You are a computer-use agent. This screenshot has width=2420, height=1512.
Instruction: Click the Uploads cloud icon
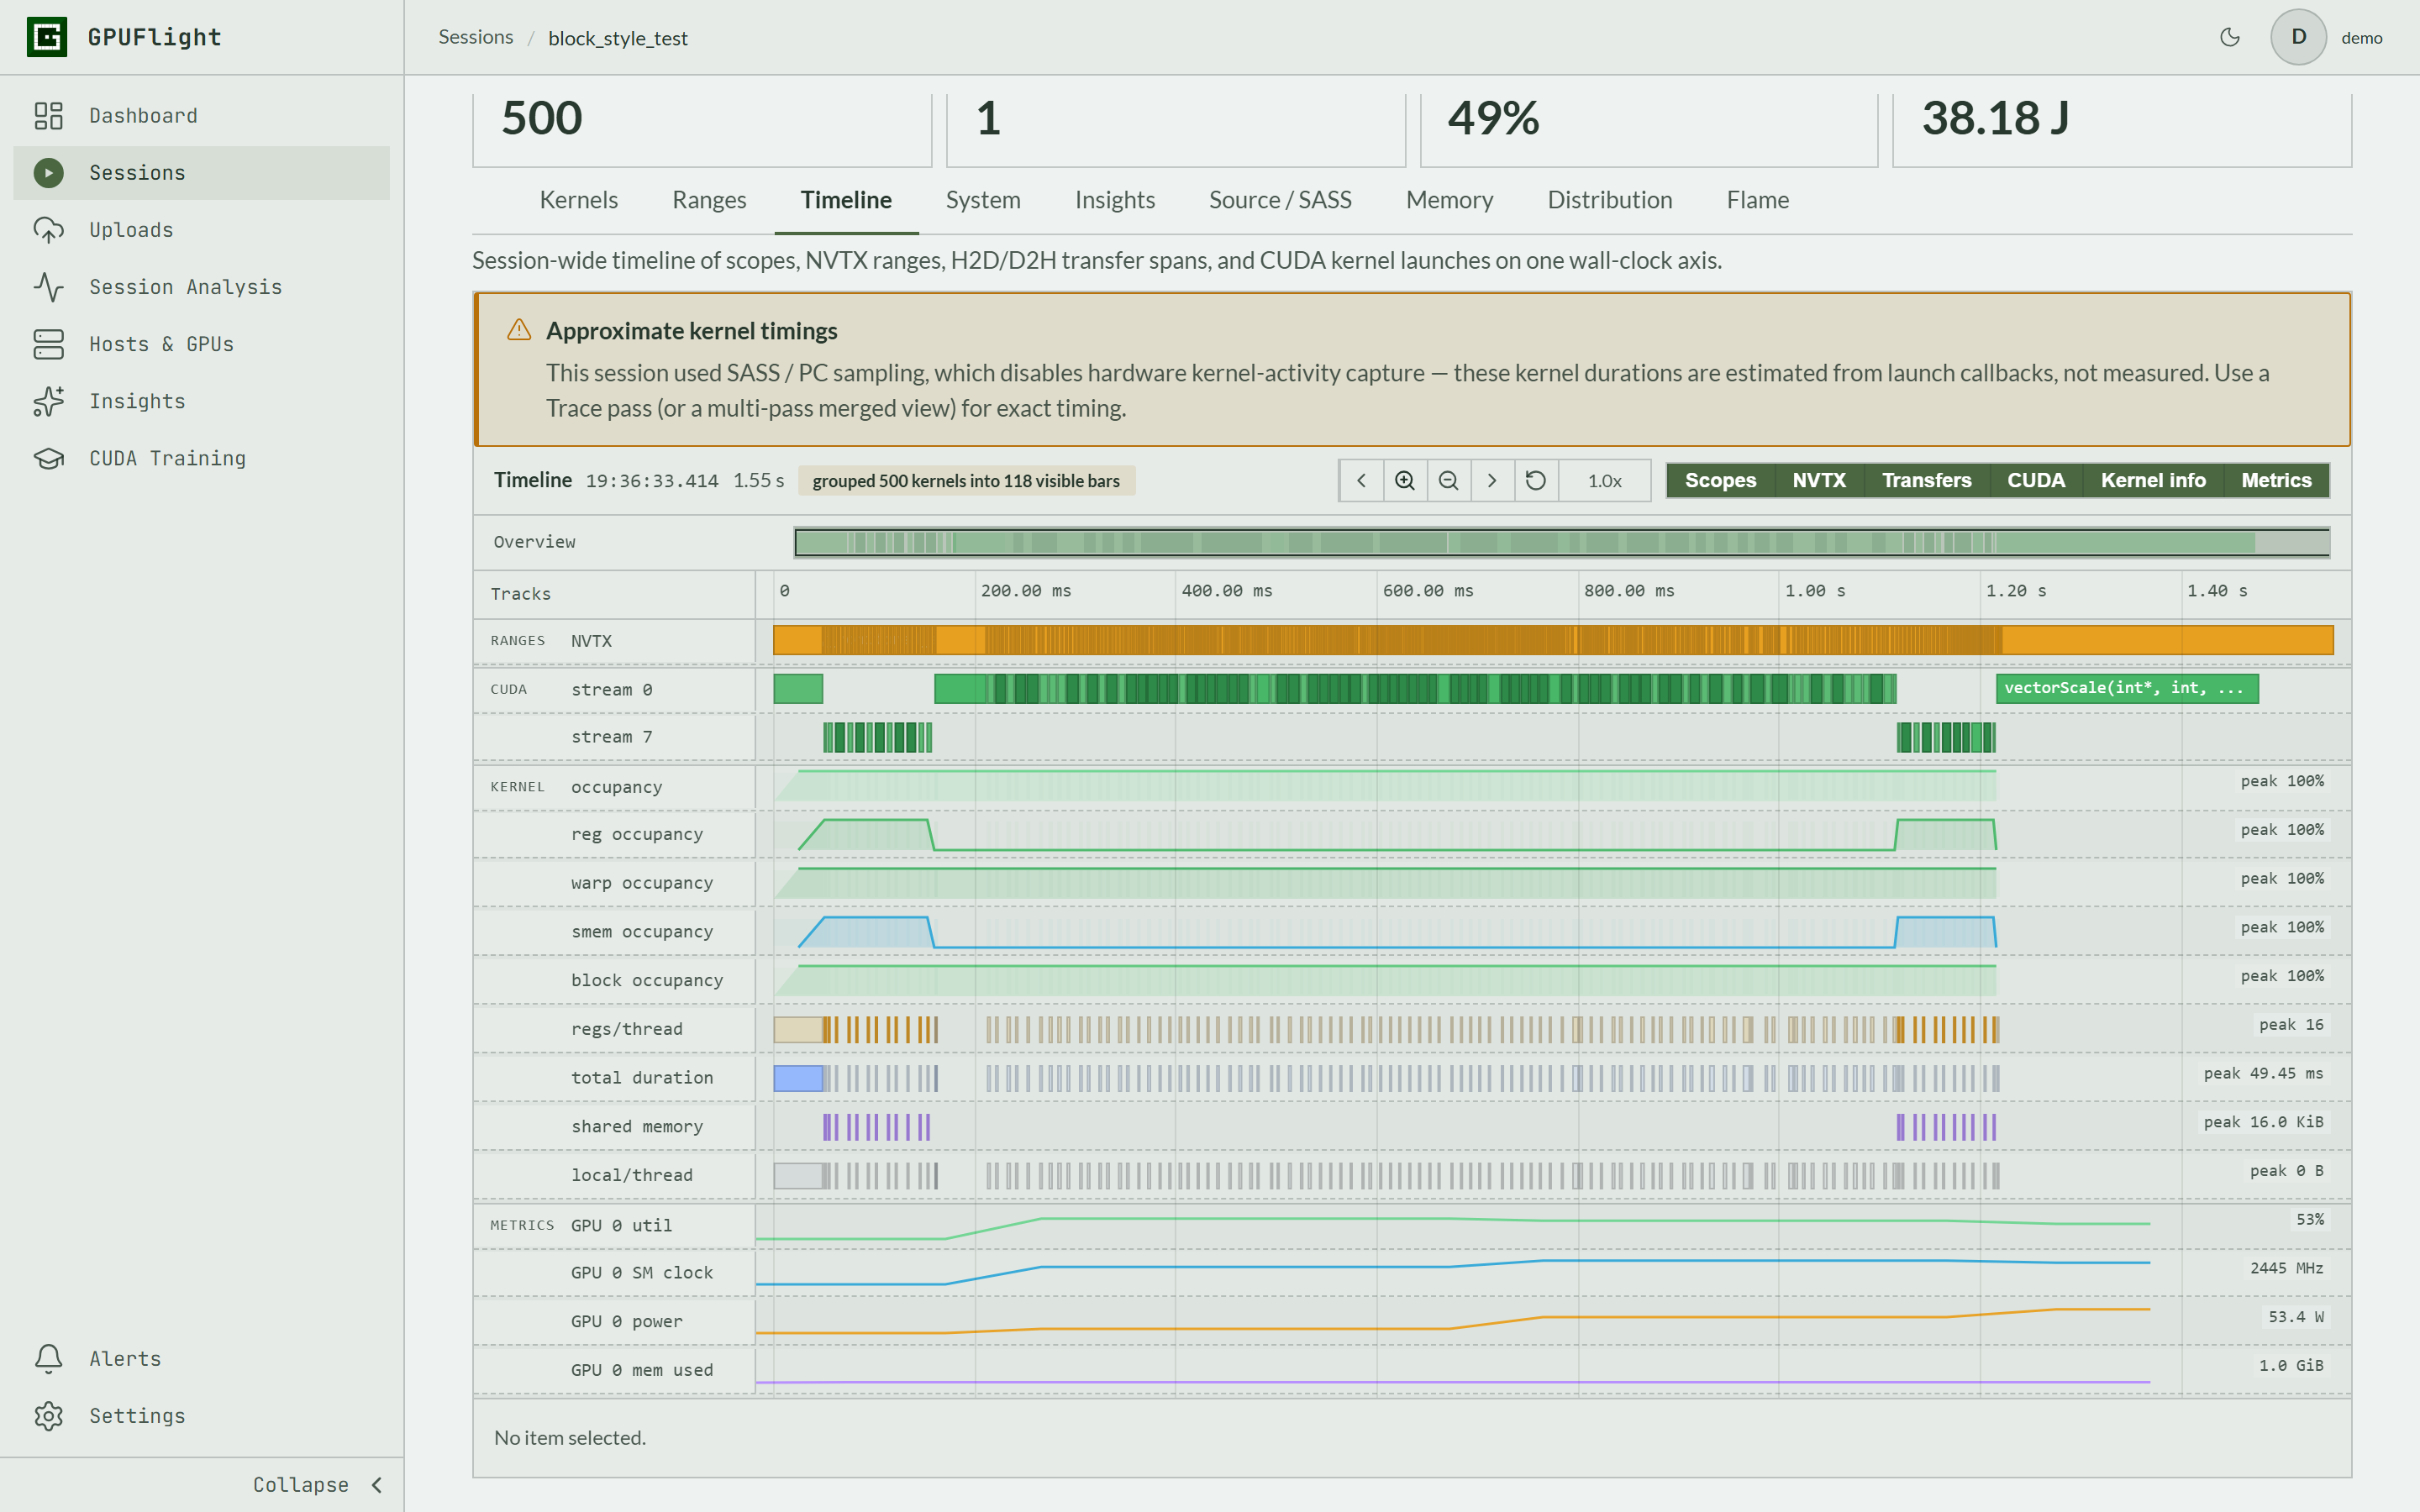click(x=48, y=230)
